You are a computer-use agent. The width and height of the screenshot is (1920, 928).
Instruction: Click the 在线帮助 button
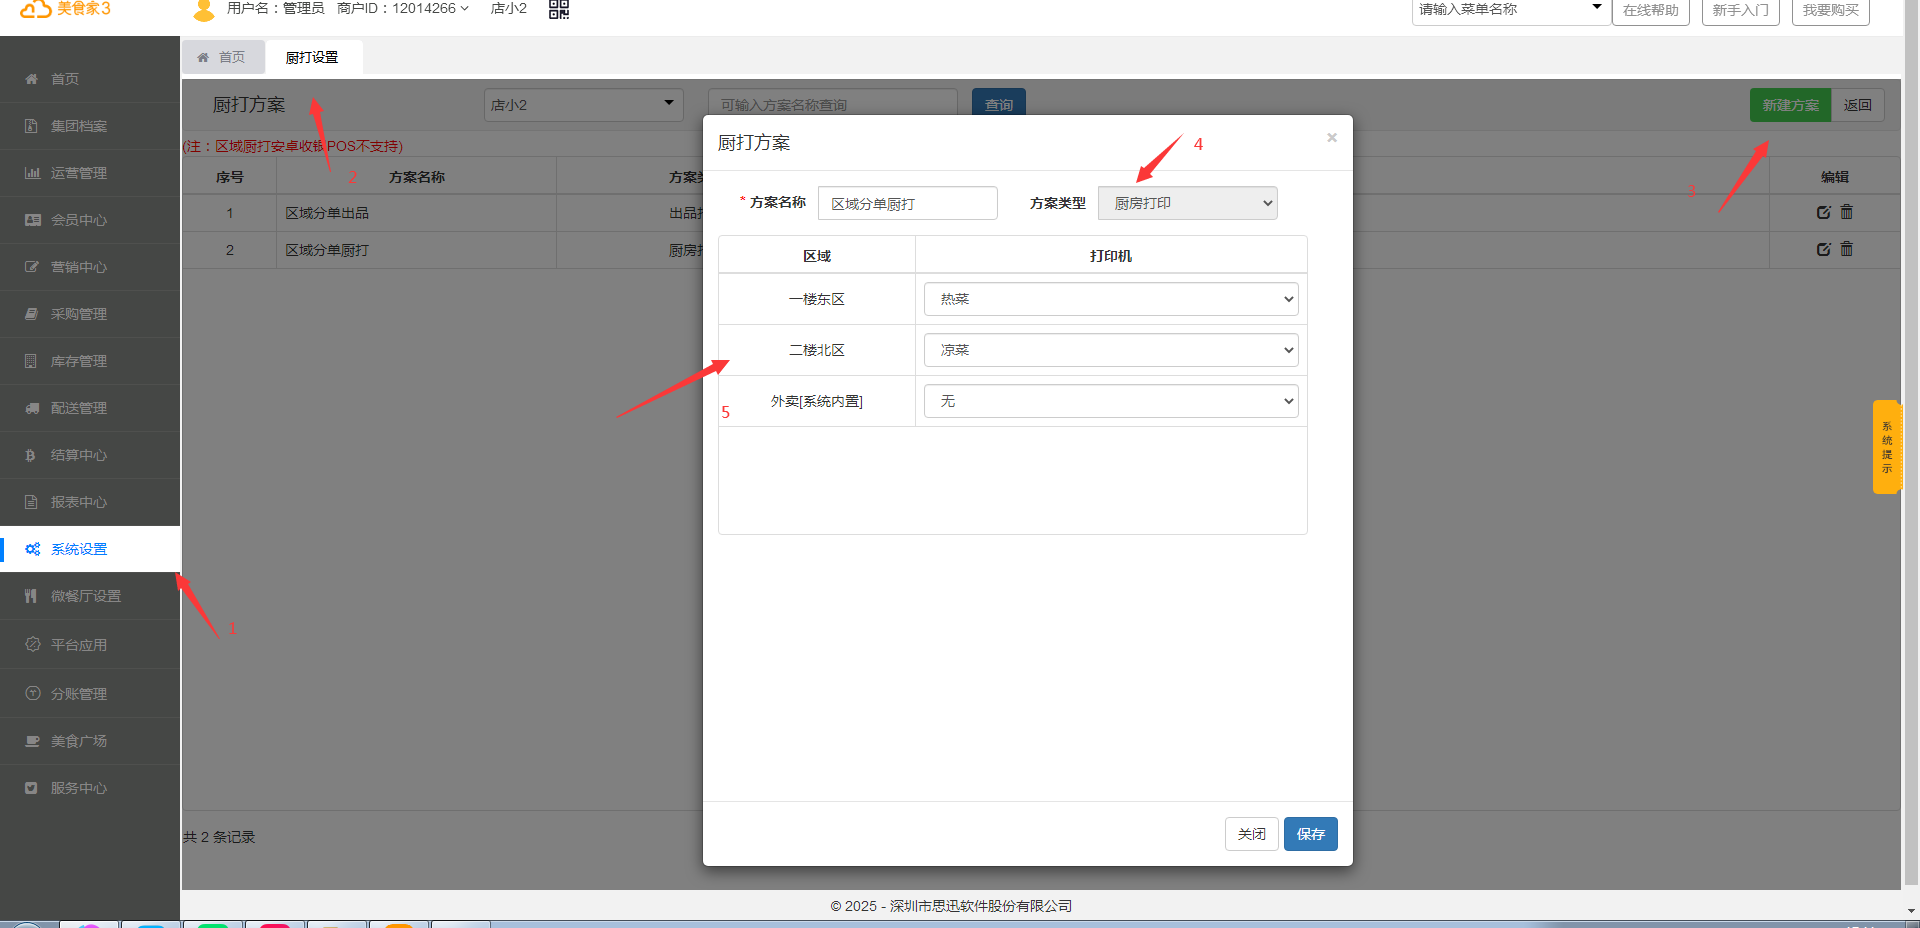(x=1650, y=10)
